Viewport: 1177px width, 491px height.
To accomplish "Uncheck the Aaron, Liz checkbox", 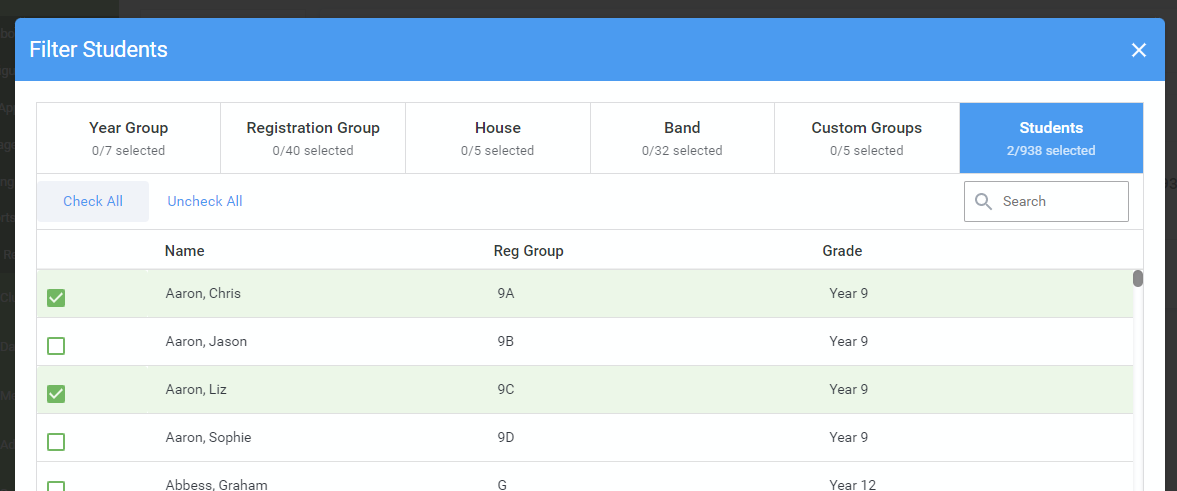I will point(56,393).
